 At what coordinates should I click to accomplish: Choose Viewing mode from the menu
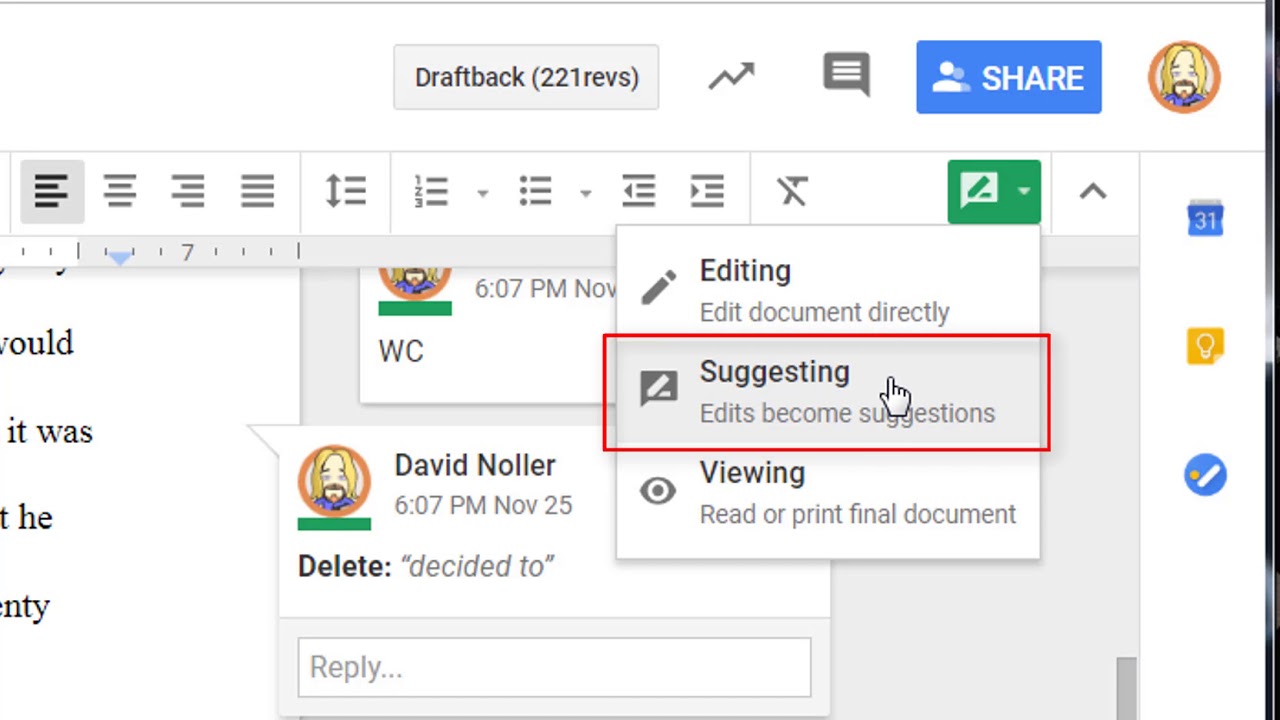[827, 493]
